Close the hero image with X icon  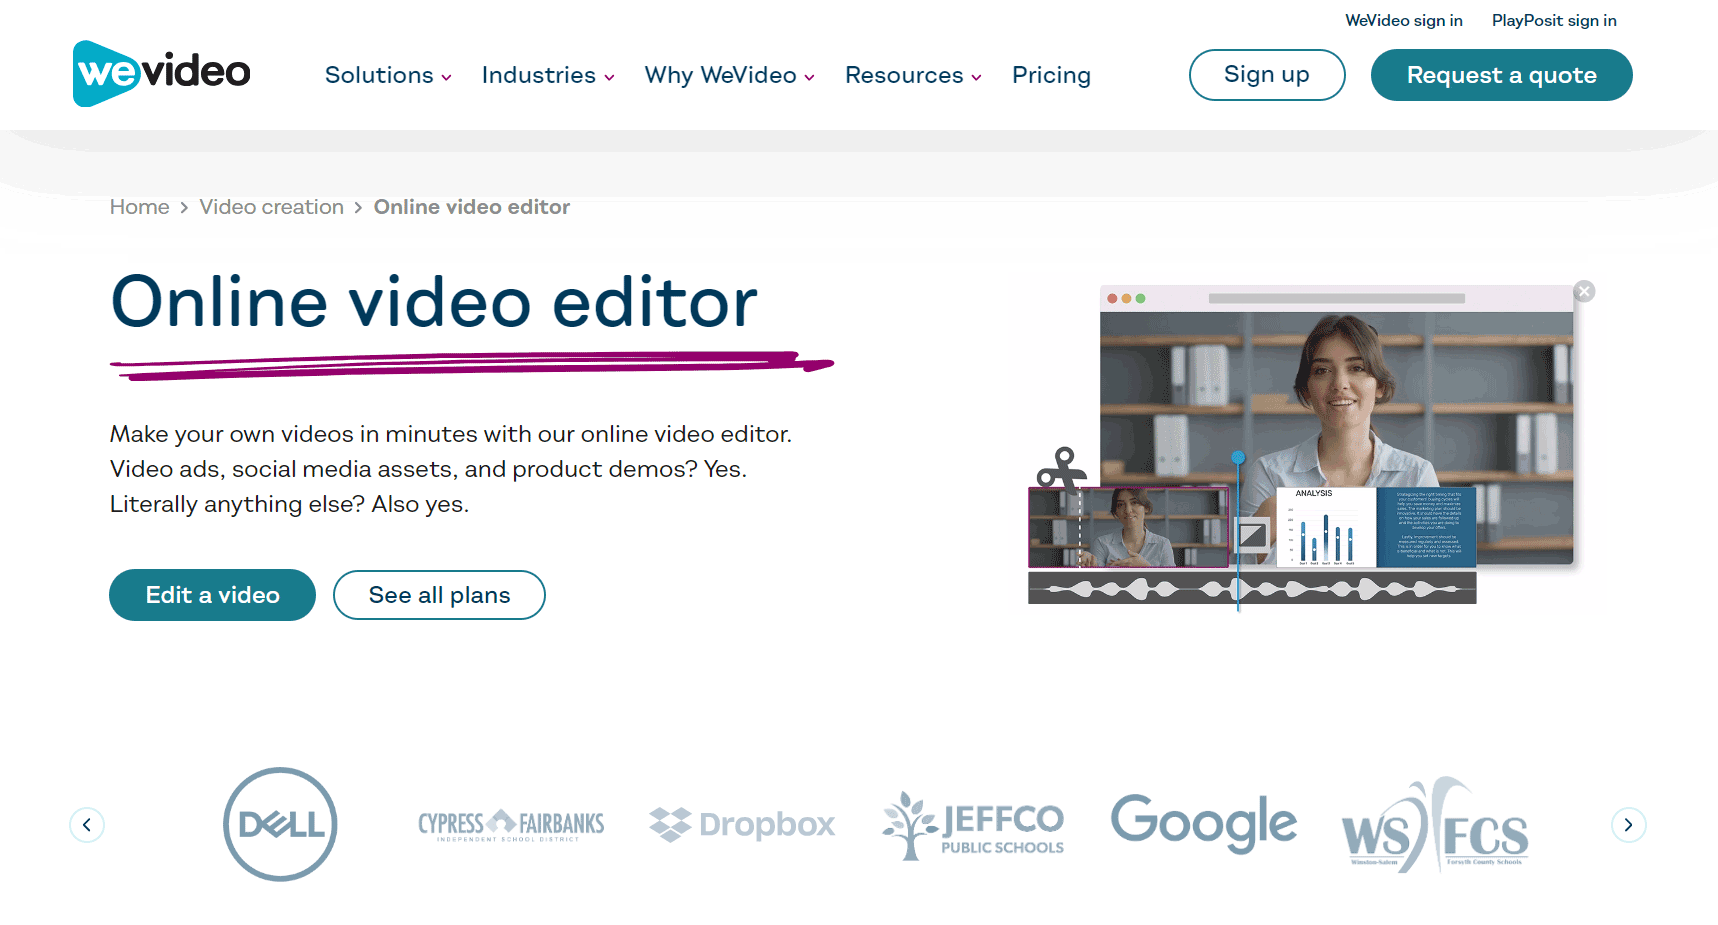[x=1584, y=291]
